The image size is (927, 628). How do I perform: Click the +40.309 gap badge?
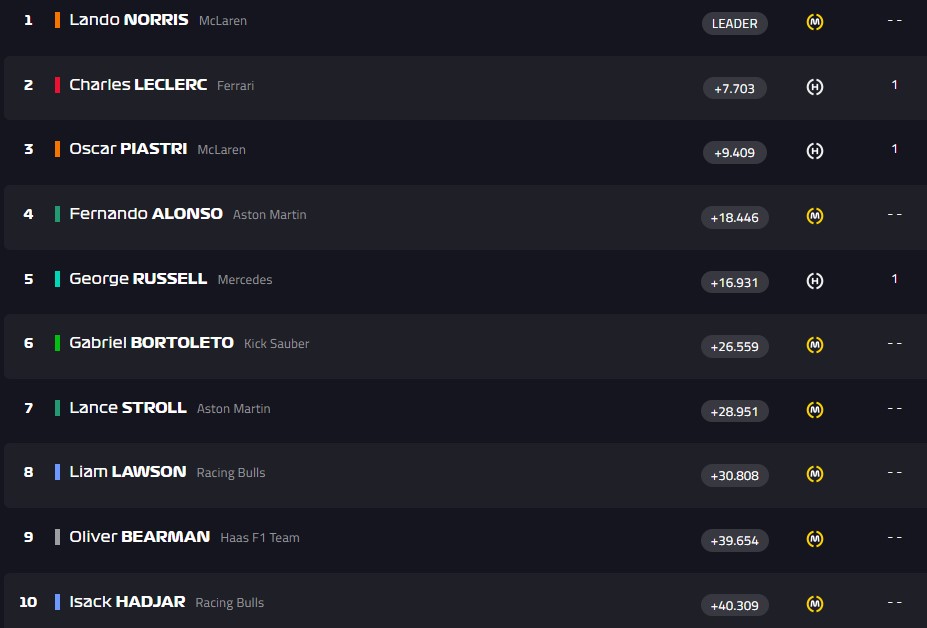734,605
